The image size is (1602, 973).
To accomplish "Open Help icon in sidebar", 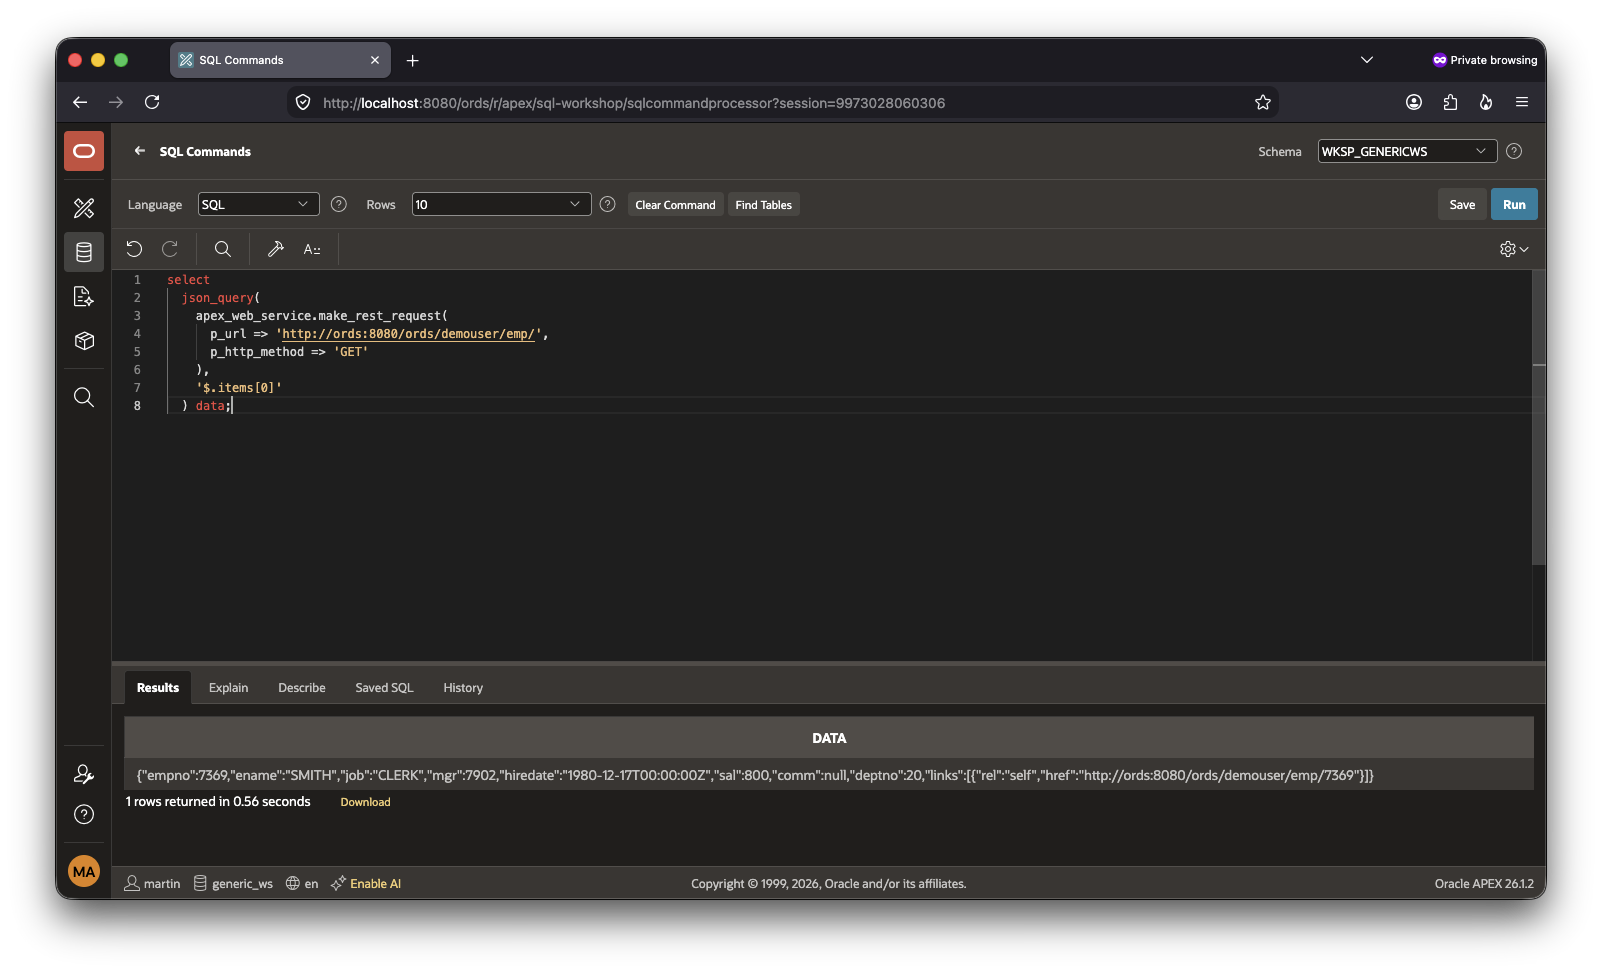I will pos(84,814).
